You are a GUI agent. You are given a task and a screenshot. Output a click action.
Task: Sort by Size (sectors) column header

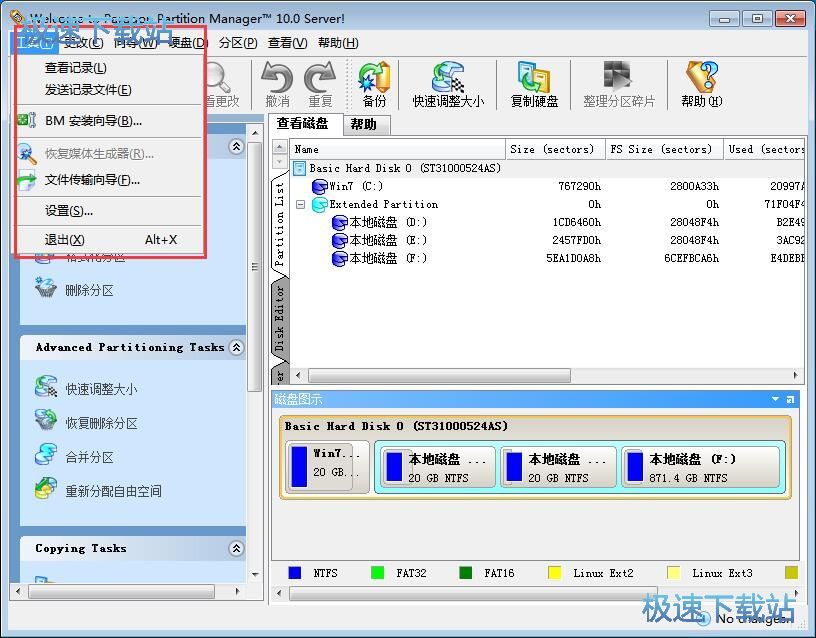click(555, 149)
